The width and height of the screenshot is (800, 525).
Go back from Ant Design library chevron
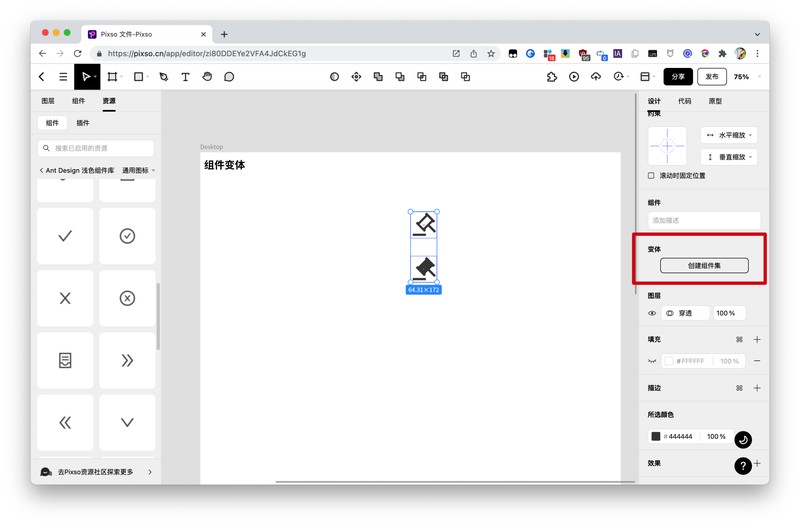(41, 170)
